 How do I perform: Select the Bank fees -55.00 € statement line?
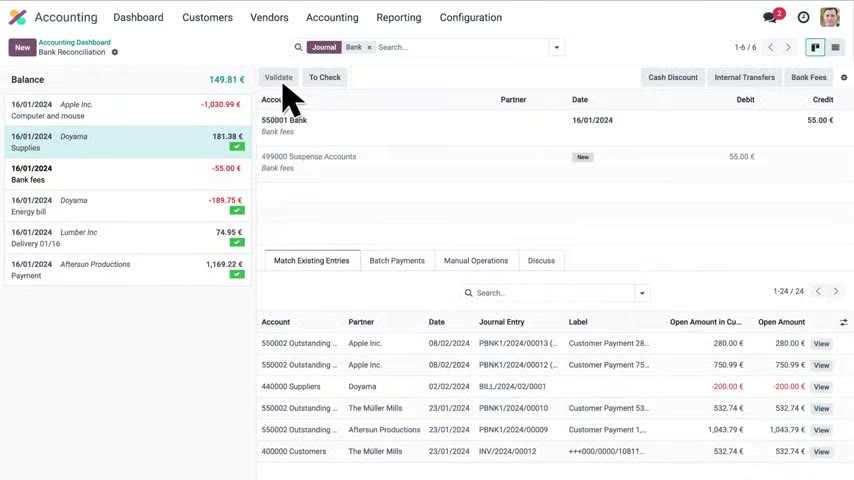(x=127, y=174)
